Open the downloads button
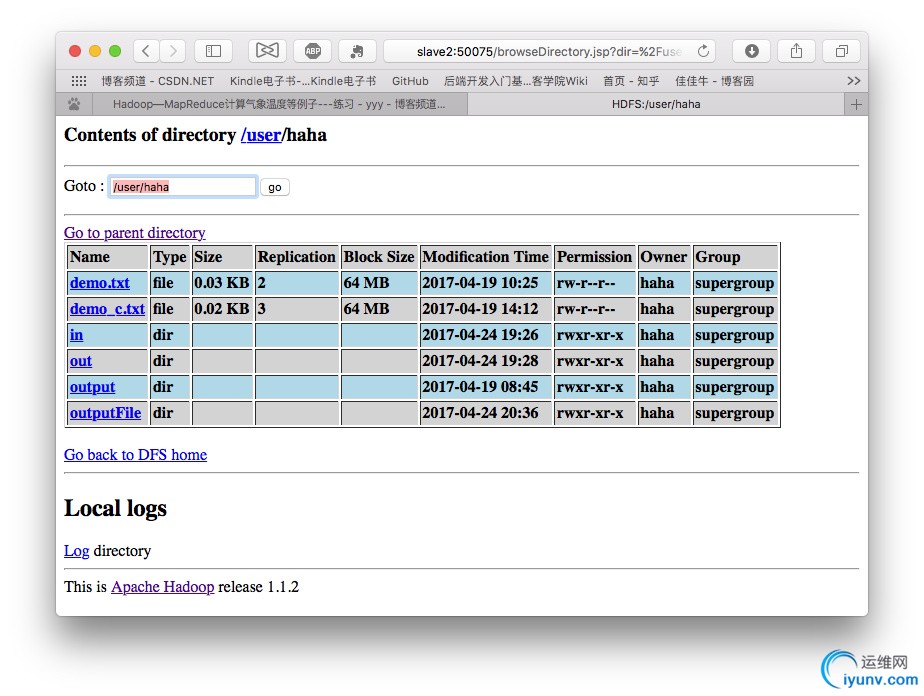The height and width of the screenshot is (696, 924). (751, 51)
